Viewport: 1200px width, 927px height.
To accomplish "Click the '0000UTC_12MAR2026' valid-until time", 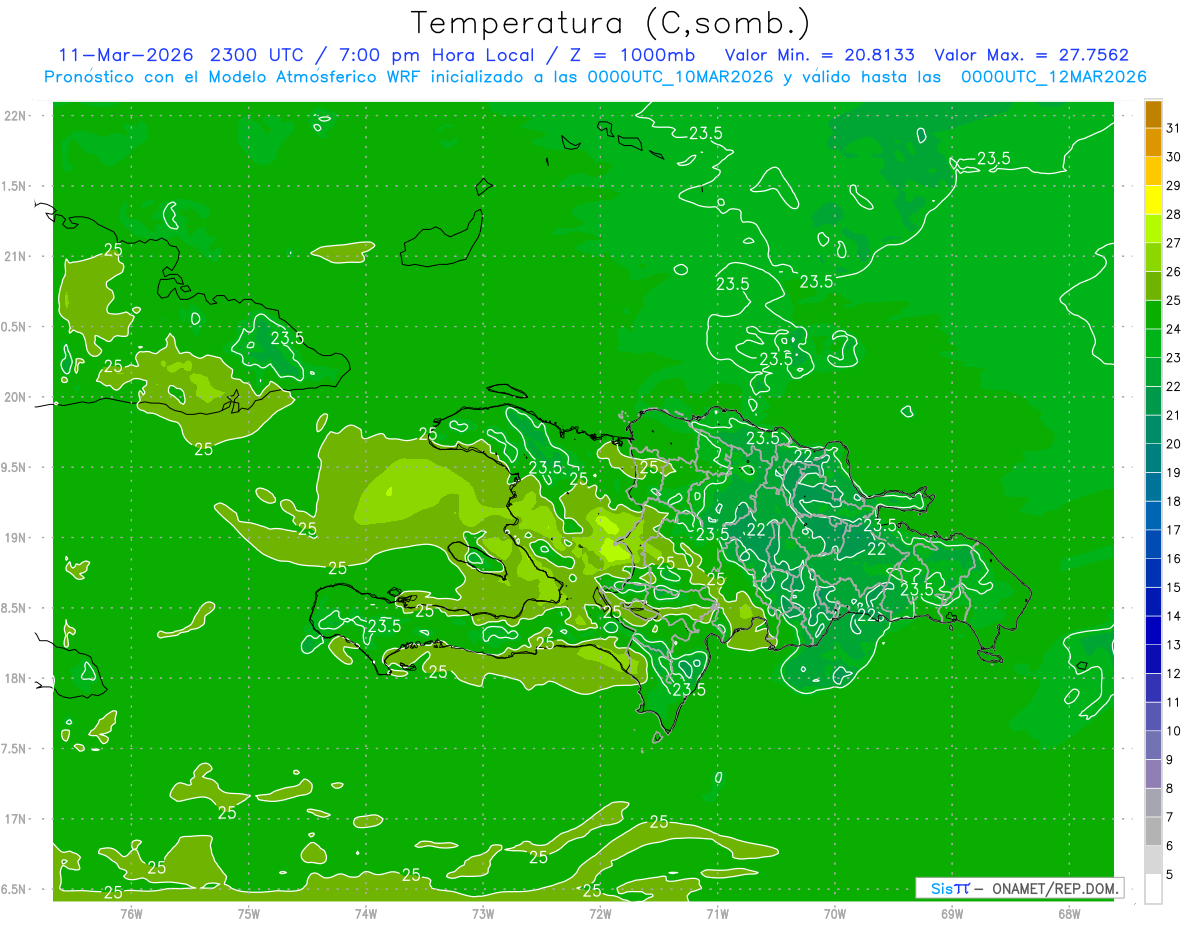I will (1053, 77).
